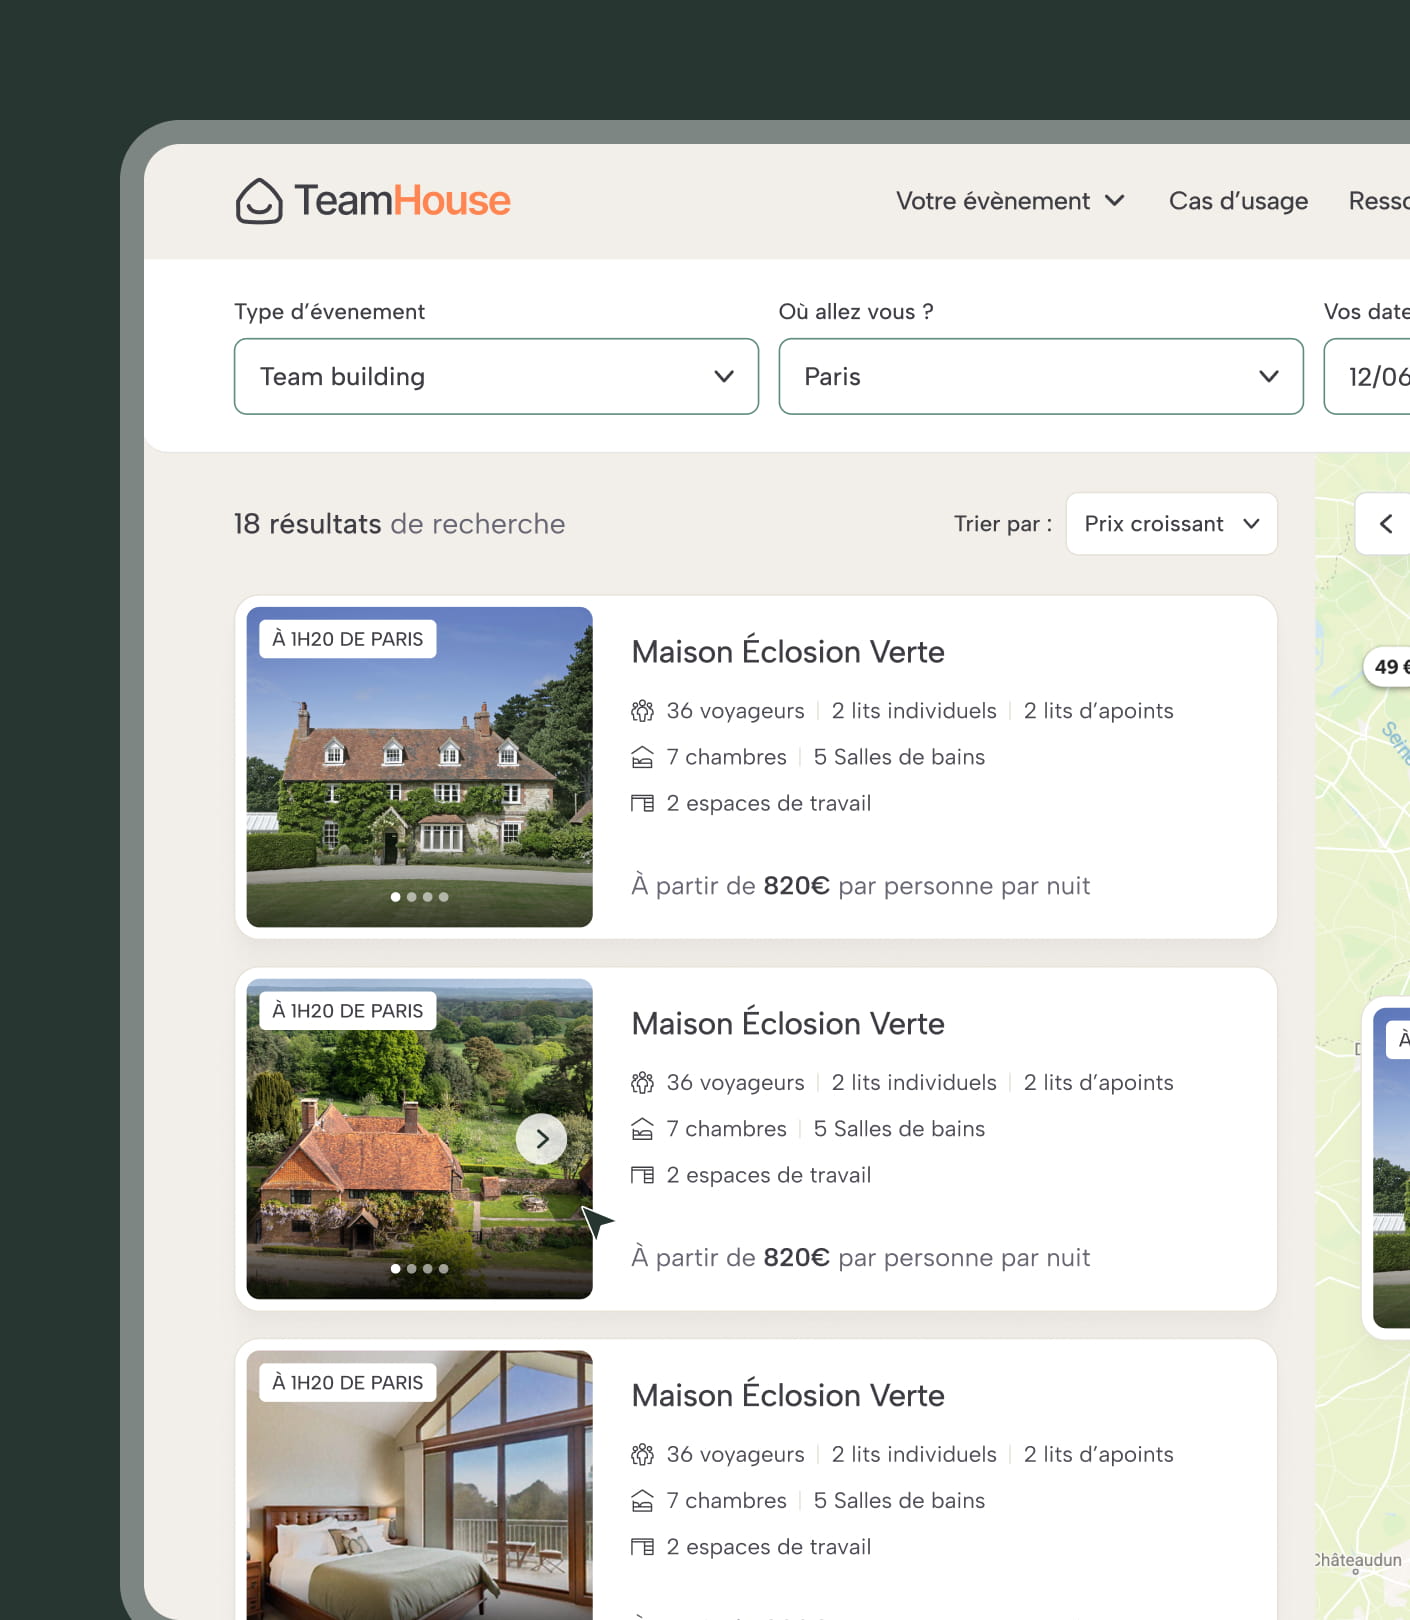This screenshot has height=1620, width=1410.
Task: Open the bedroom photo in the third listing
Action: 419,1485
